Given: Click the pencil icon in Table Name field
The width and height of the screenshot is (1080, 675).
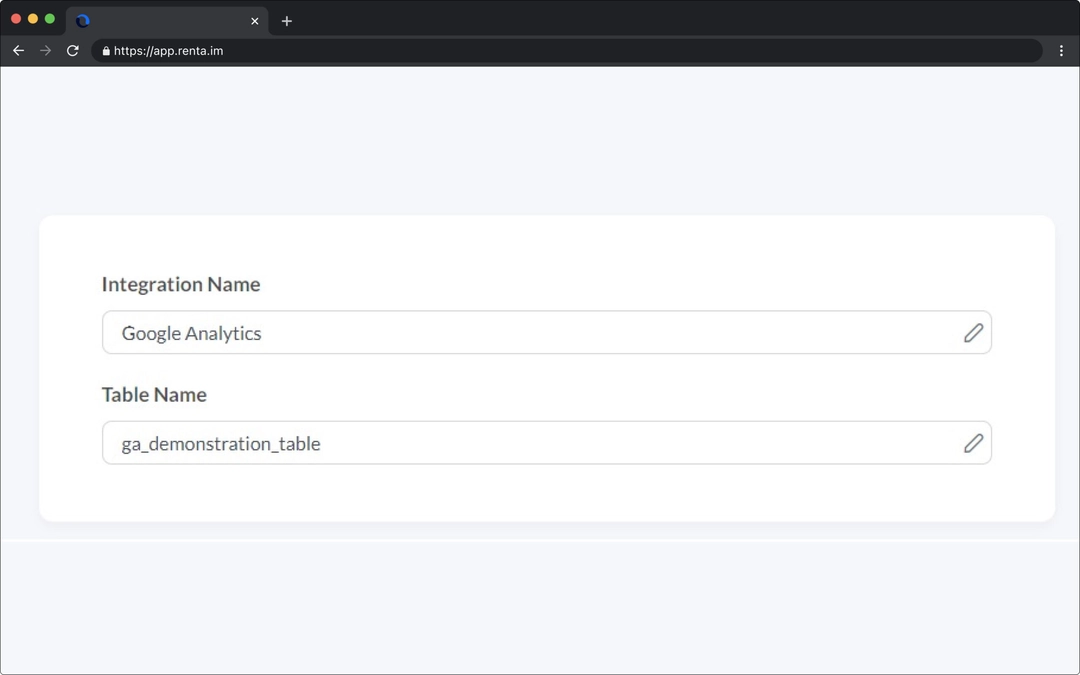Looking at the screenshot, I should [x=973, y=443].
